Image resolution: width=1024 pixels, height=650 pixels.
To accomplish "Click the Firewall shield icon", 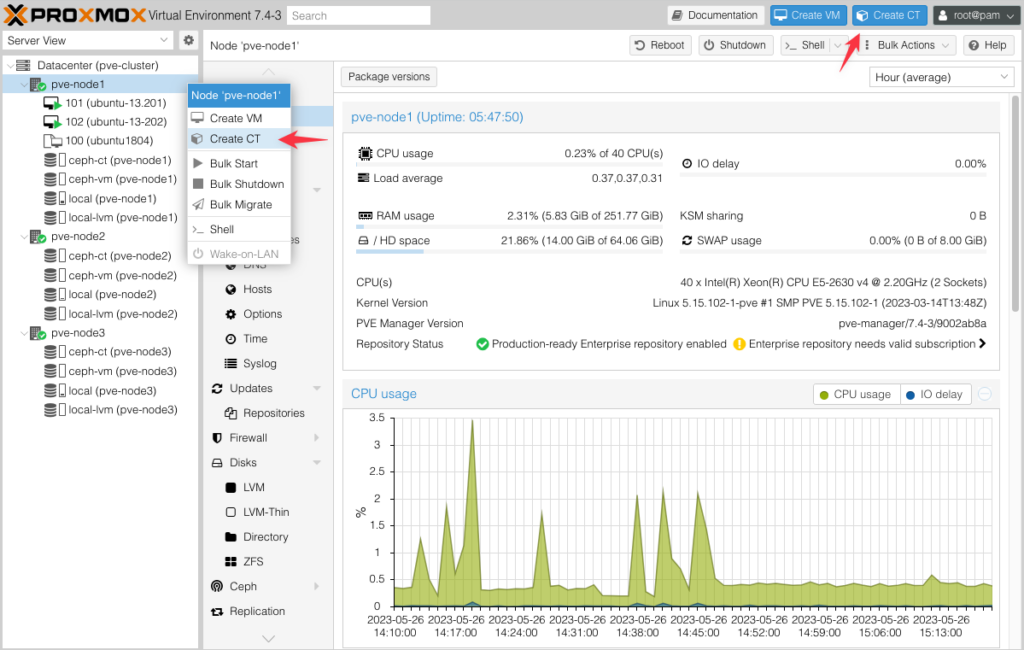I will (x=217, y=438).
